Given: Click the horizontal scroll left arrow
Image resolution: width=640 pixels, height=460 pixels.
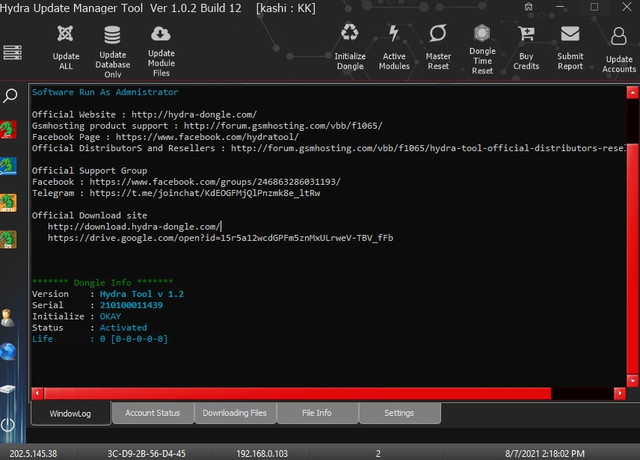Looking at the screenshot, I should pyautogui.click(x=37, y=393).
